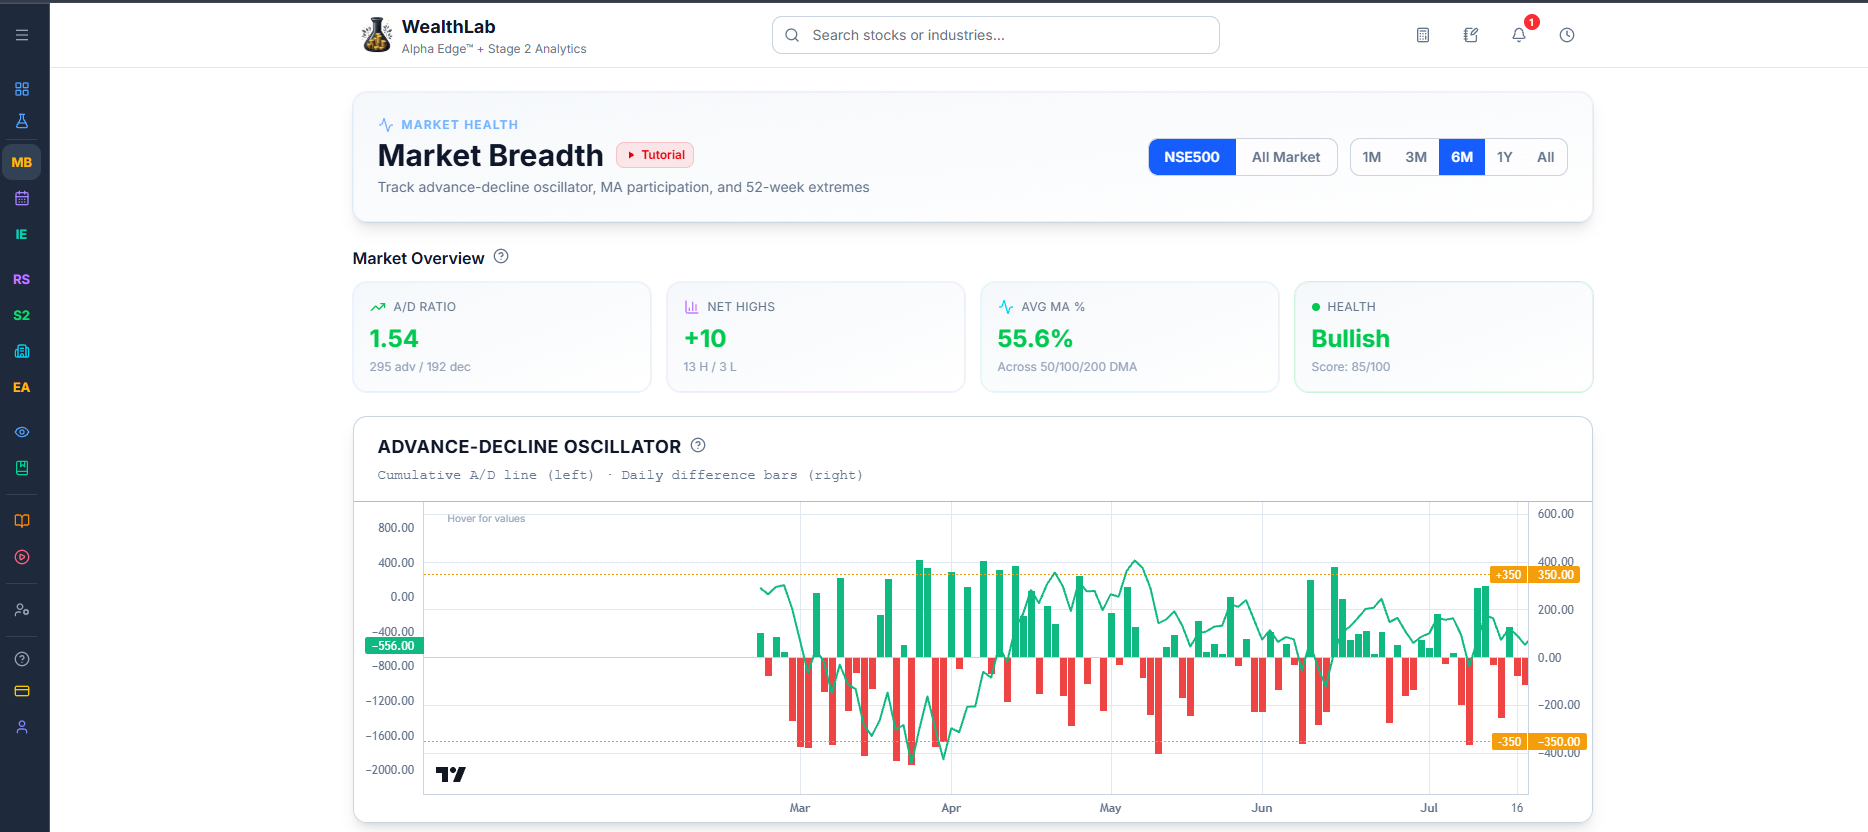Open the building icon in sidebar
This screenshot has height=832, width=1868.
click(22, 351)
